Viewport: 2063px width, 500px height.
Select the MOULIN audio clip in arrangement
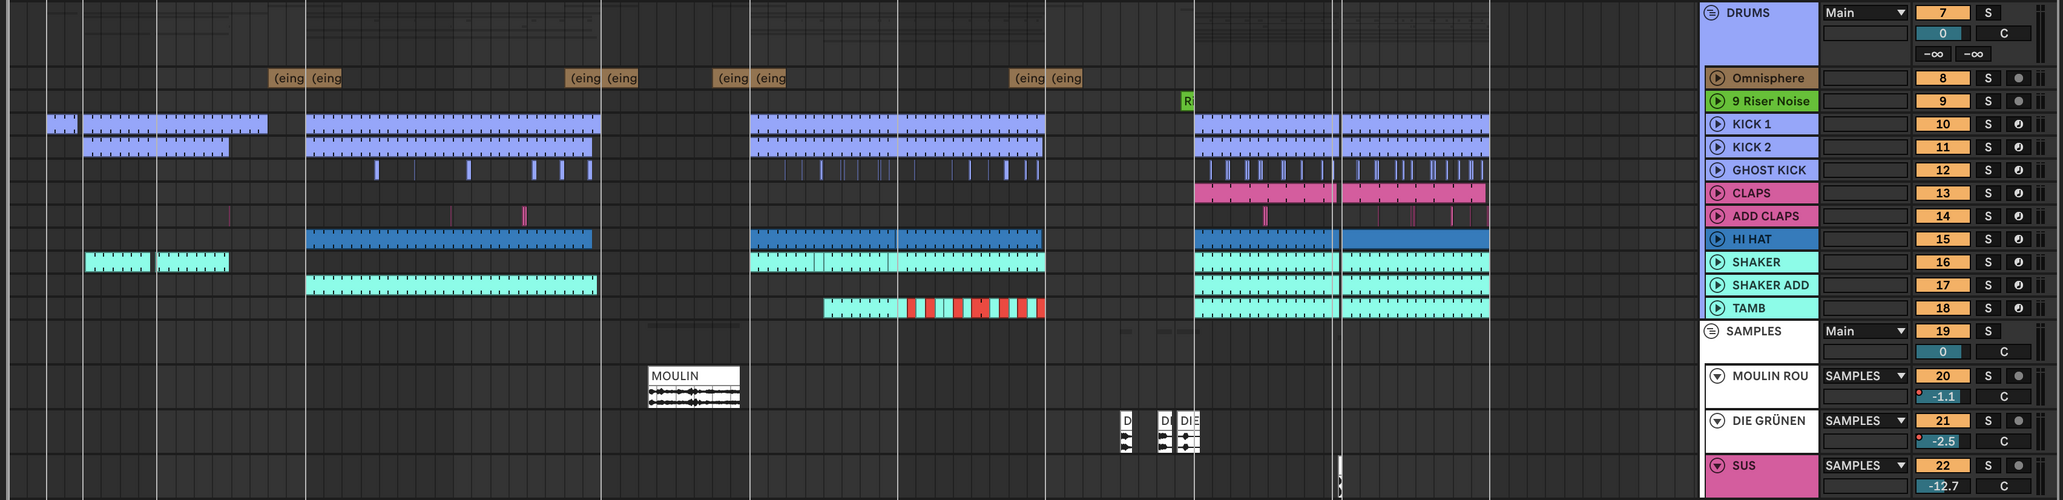coord(694,387)
